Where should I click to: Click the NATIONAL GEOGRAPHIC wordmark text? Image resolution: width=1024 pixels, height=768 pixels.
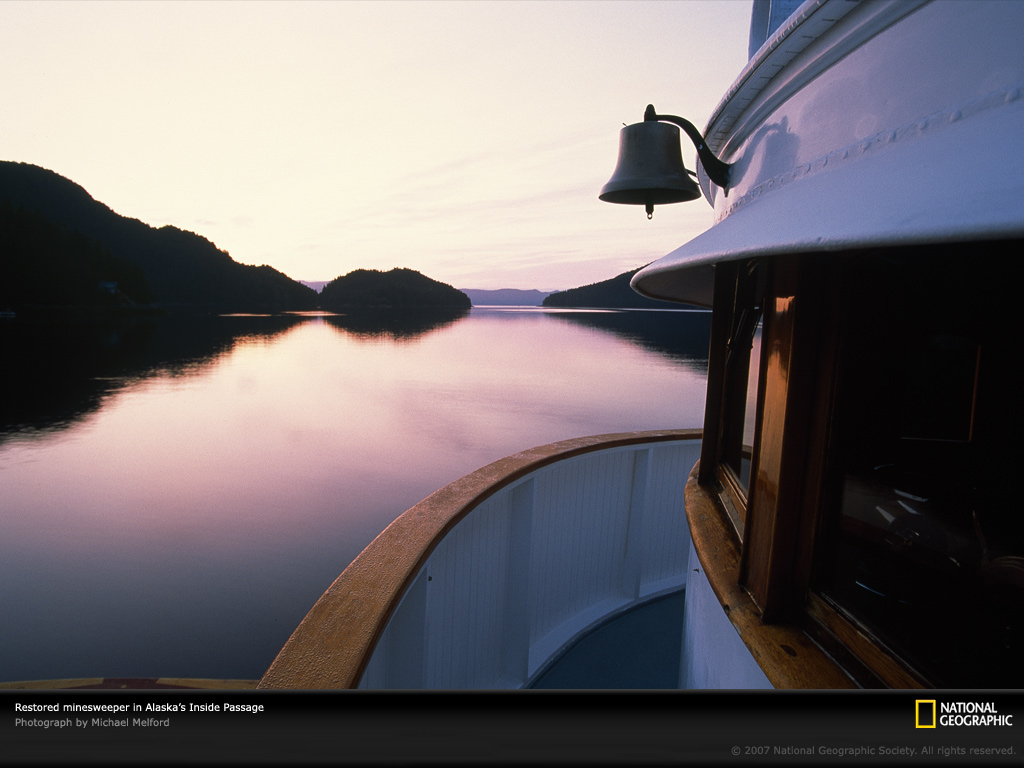[975, 713]
